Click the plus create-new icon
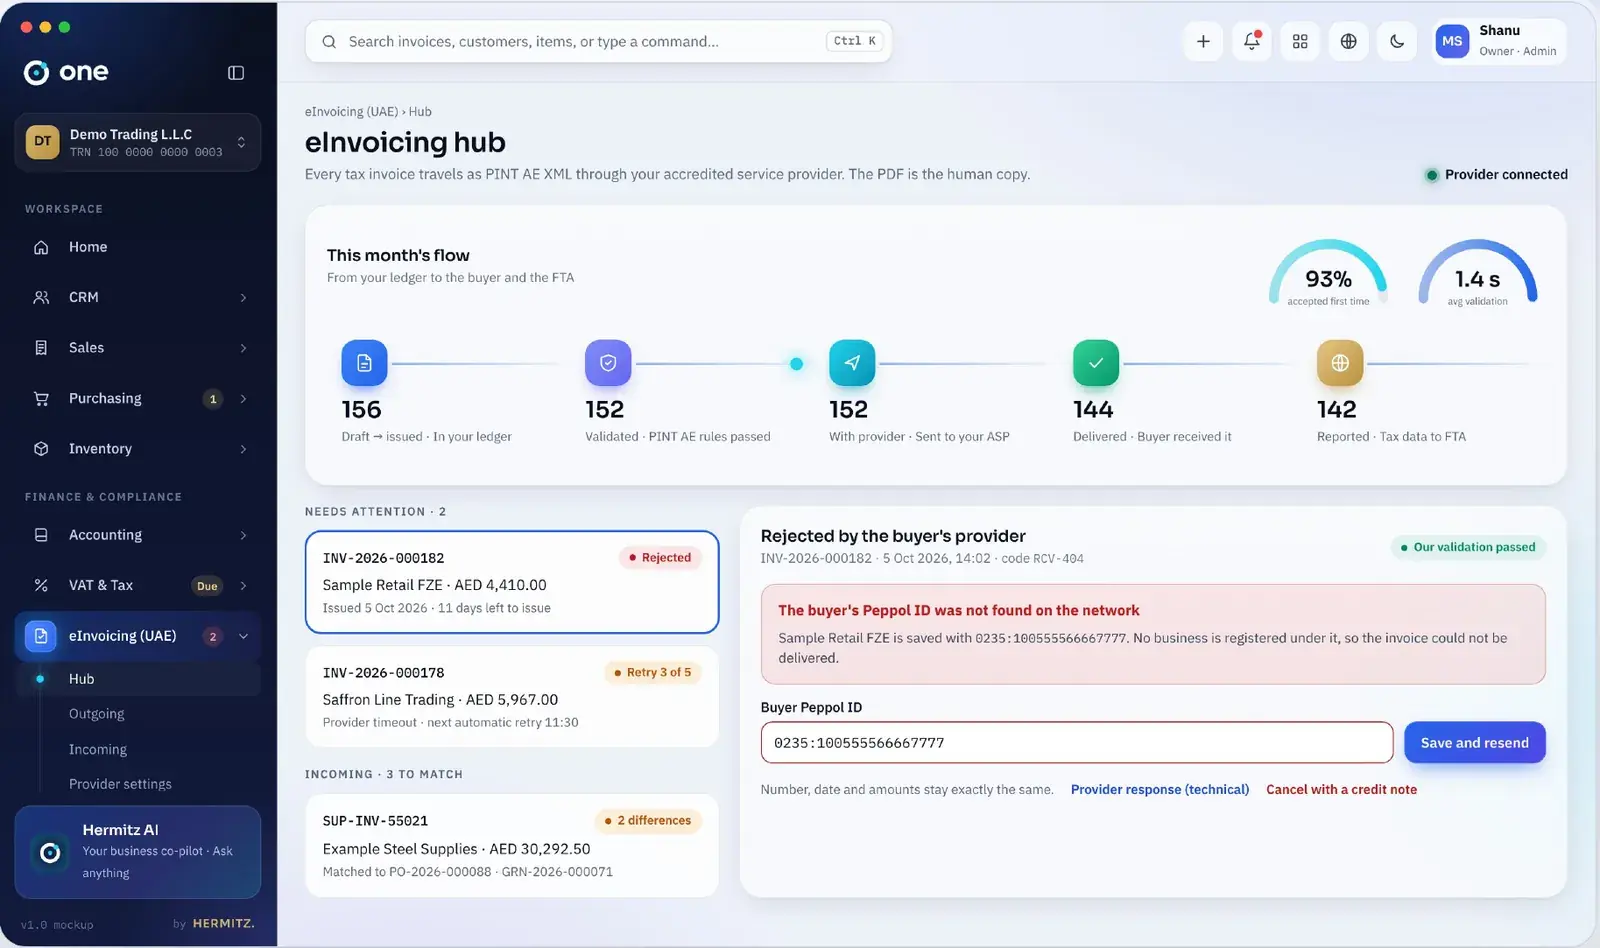The image size is (1600, 948). click(x=1203, y=41)
